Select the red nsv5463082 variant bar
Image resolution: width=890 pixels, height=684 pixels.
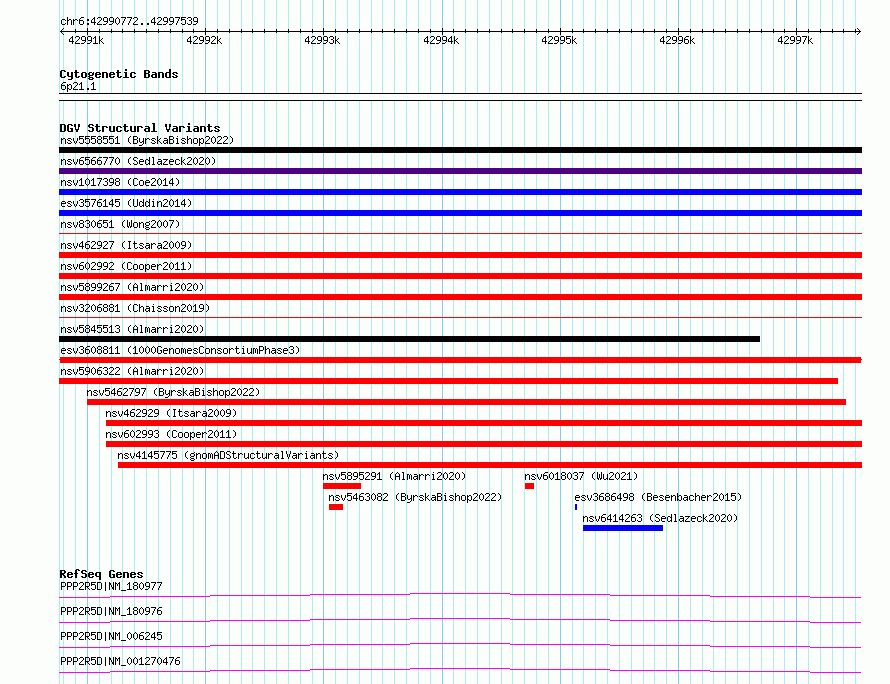tap(336, 507)
